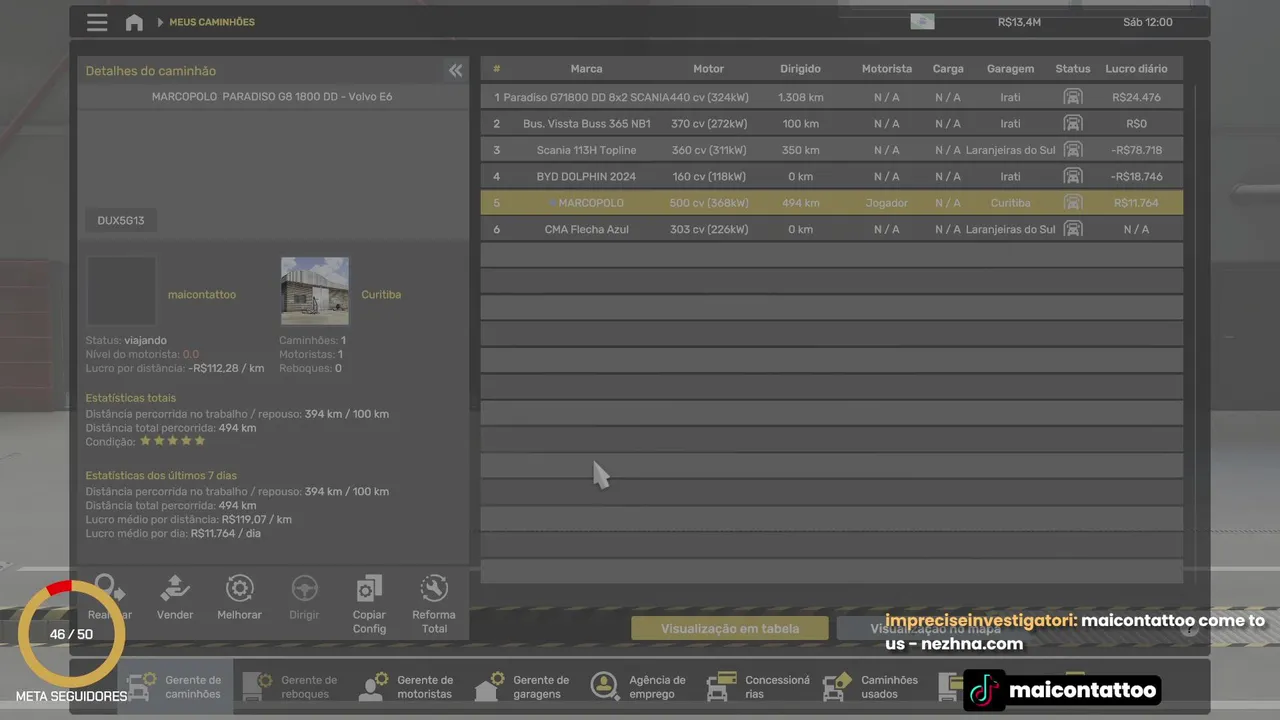1280x720 pixels.
Task: Click license plate DUX5G13 label
Action: point(121,221)
